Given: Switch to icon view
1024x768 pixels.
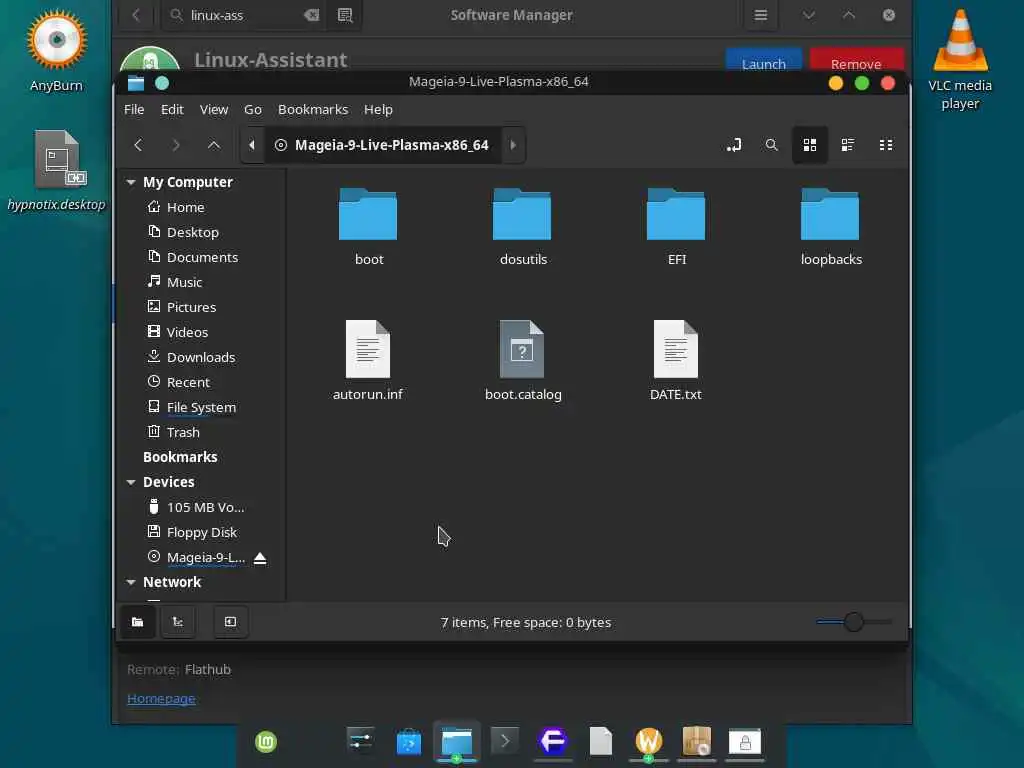Looking at the screenshot, I should 810,145.
